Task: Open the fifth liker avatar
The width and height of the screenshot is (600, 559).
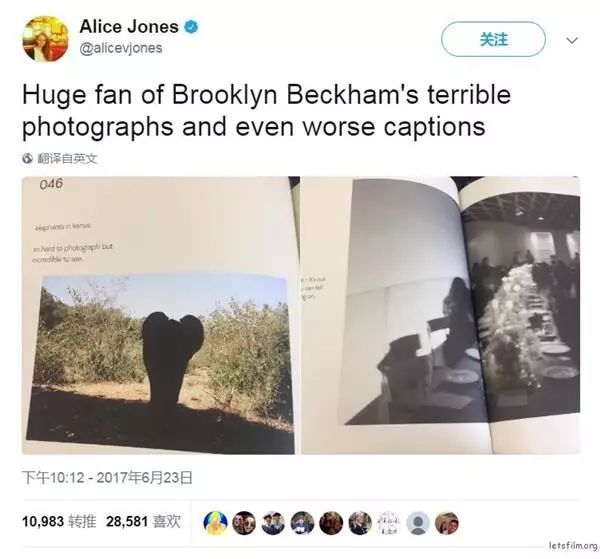Action: tap(331, 523)
